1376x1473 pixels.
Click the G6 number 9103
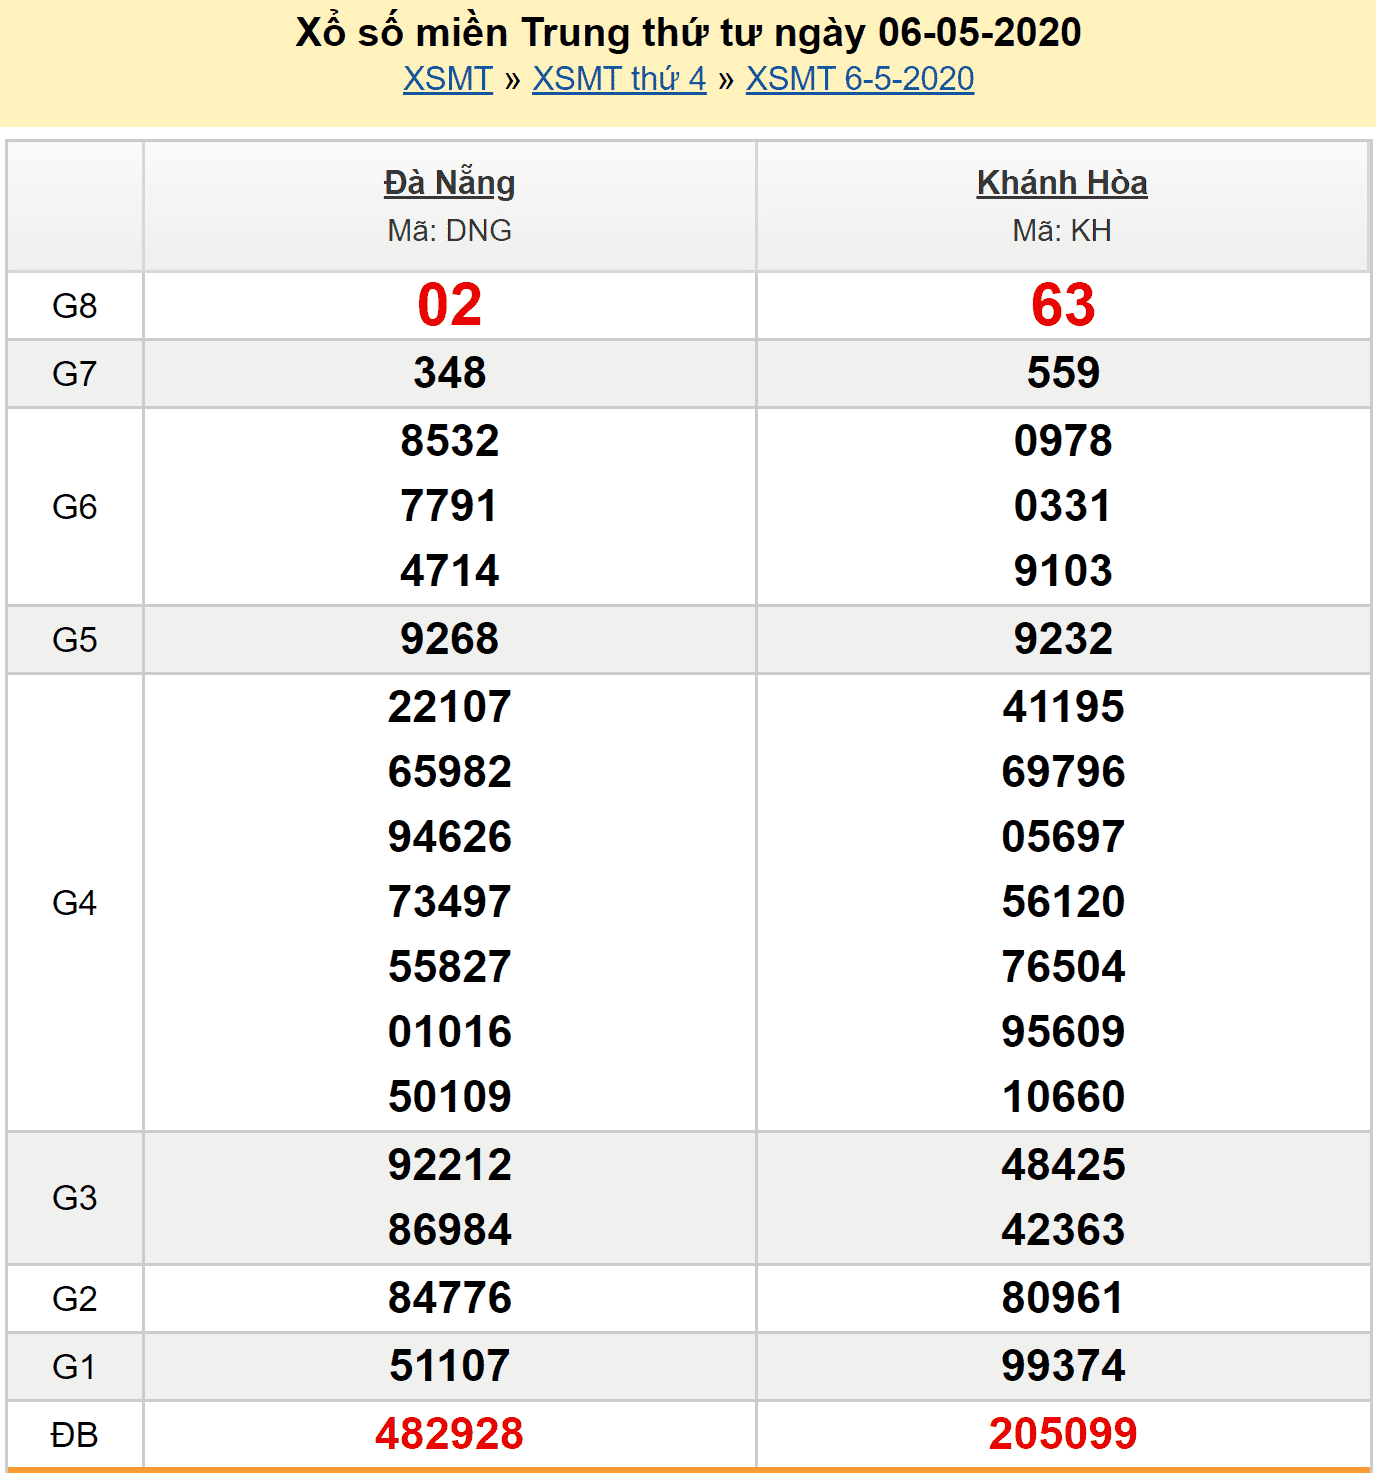click(1063, 571)
